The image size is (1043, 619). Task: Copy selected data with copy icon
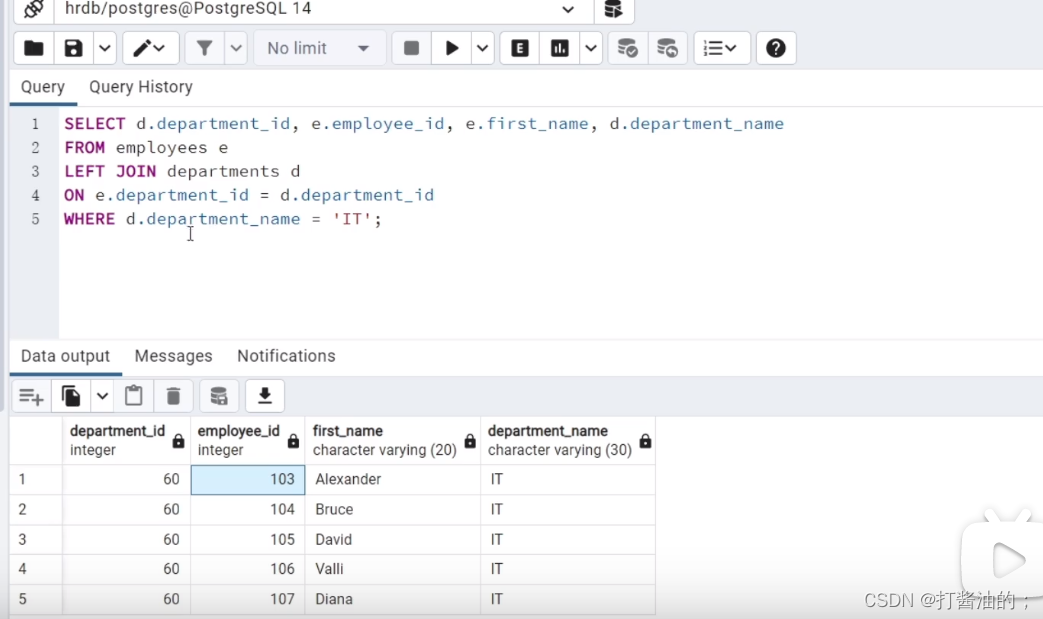coord(71,397)
